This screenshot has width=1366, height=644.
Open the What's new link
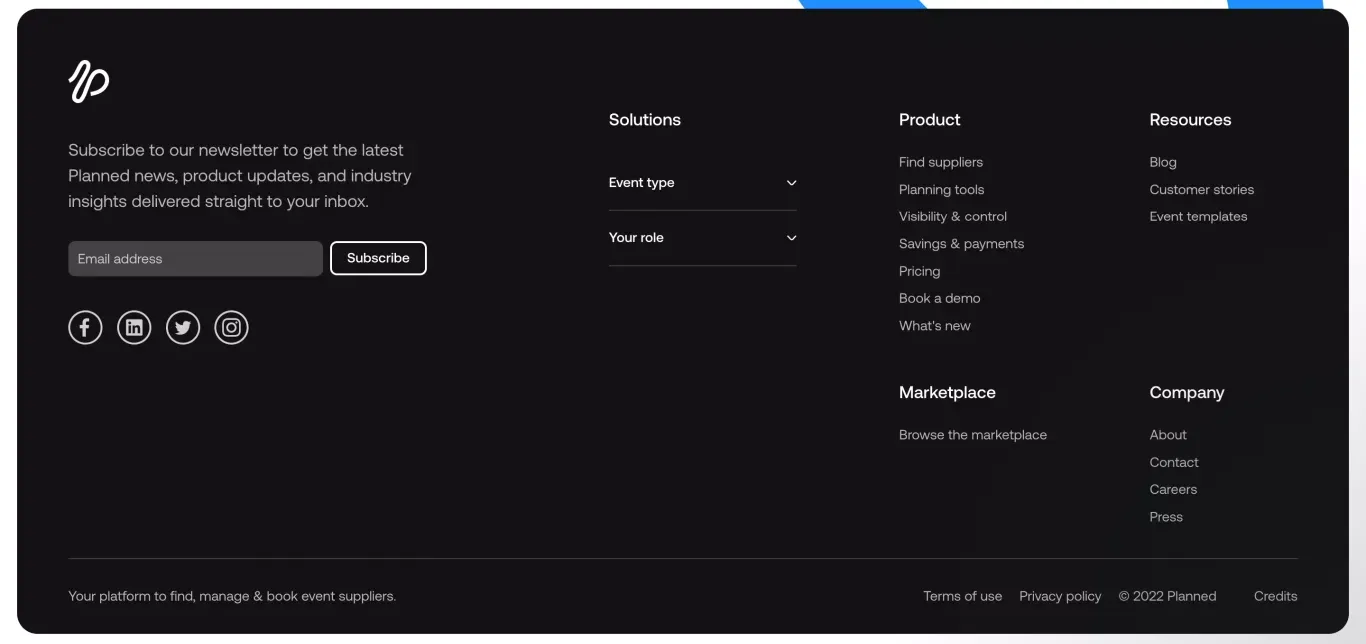click(x=934, y=325)
